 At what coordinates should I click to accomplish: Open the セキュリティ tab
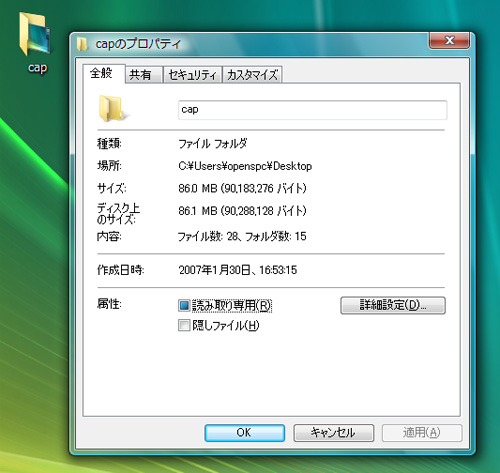click(192, 75)
